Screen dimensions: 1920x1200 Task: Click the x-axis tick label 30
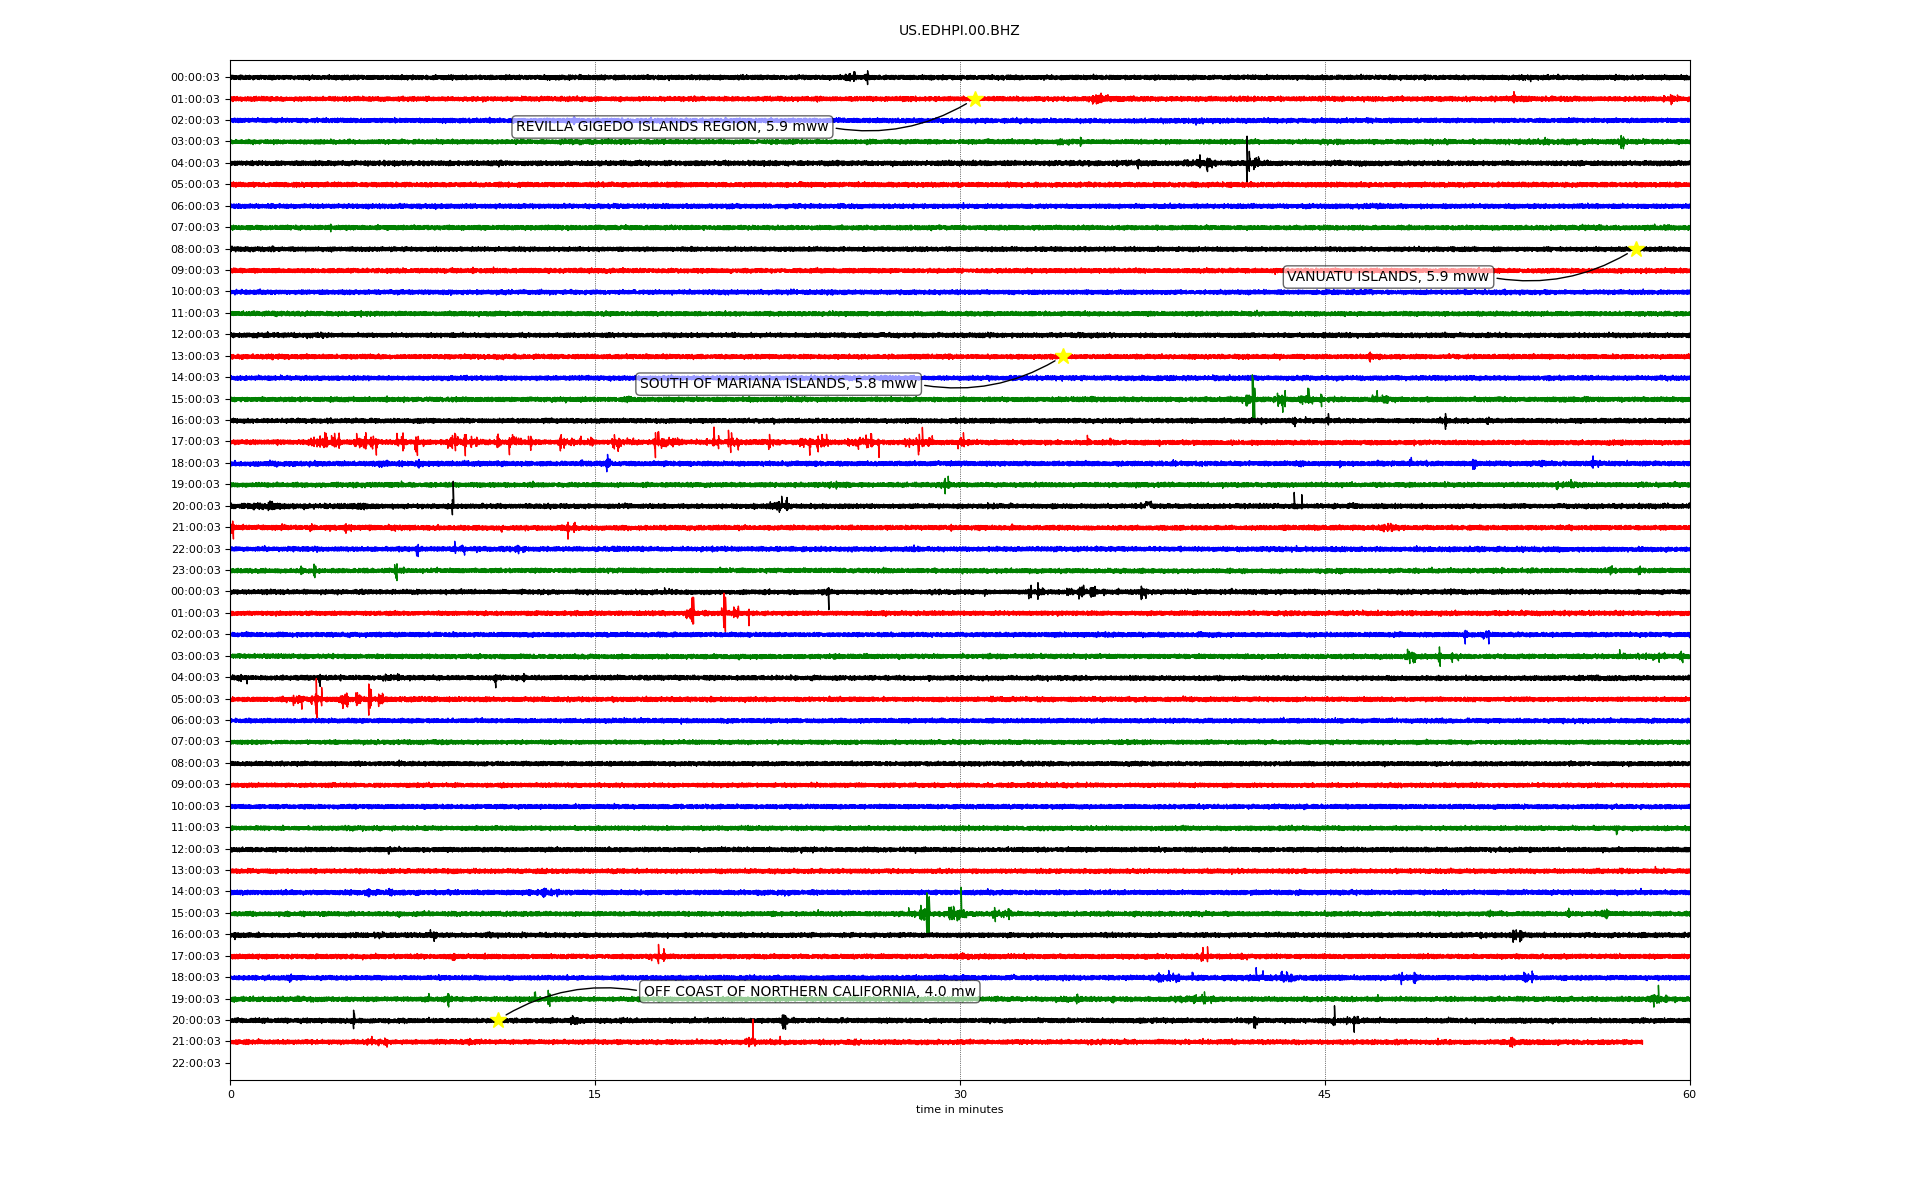960,1095
